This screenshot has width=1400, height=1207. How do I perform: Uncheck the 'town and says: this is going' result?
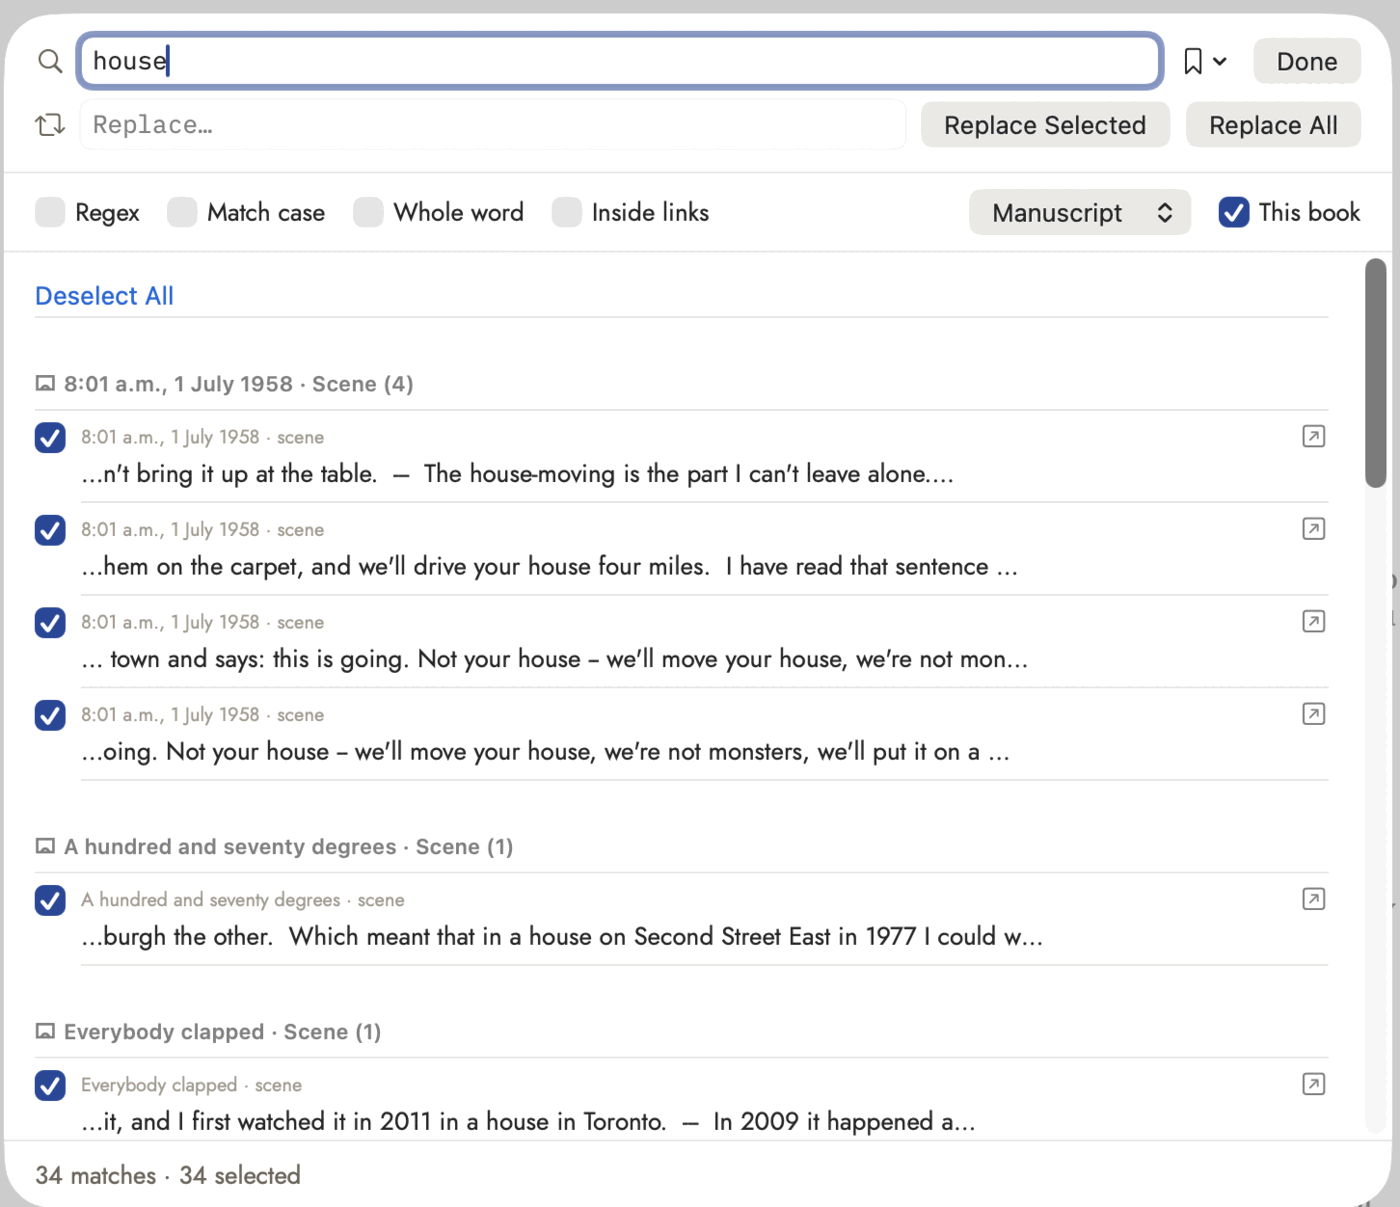tap(50, 623)
